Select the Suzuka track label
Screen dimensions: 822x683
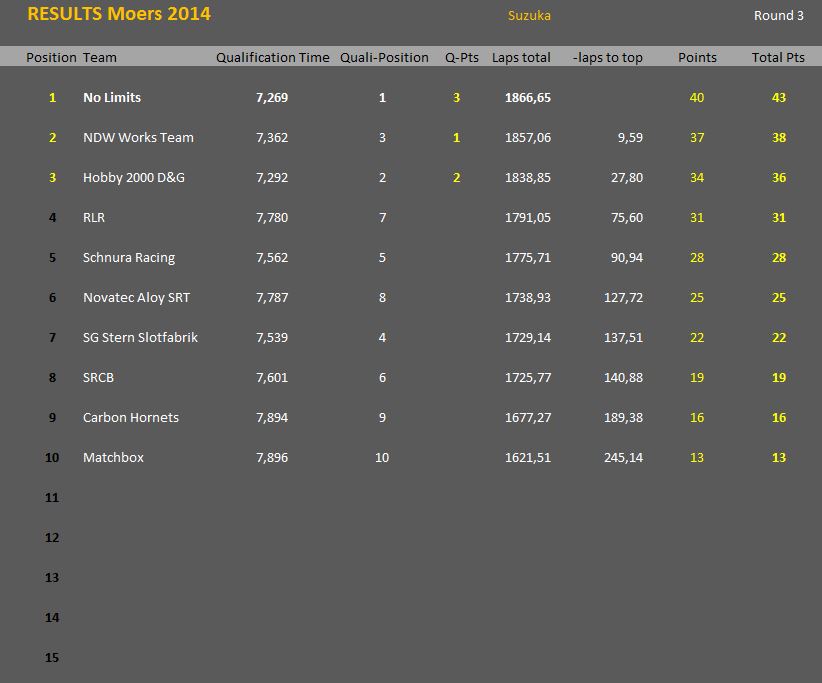529,16
